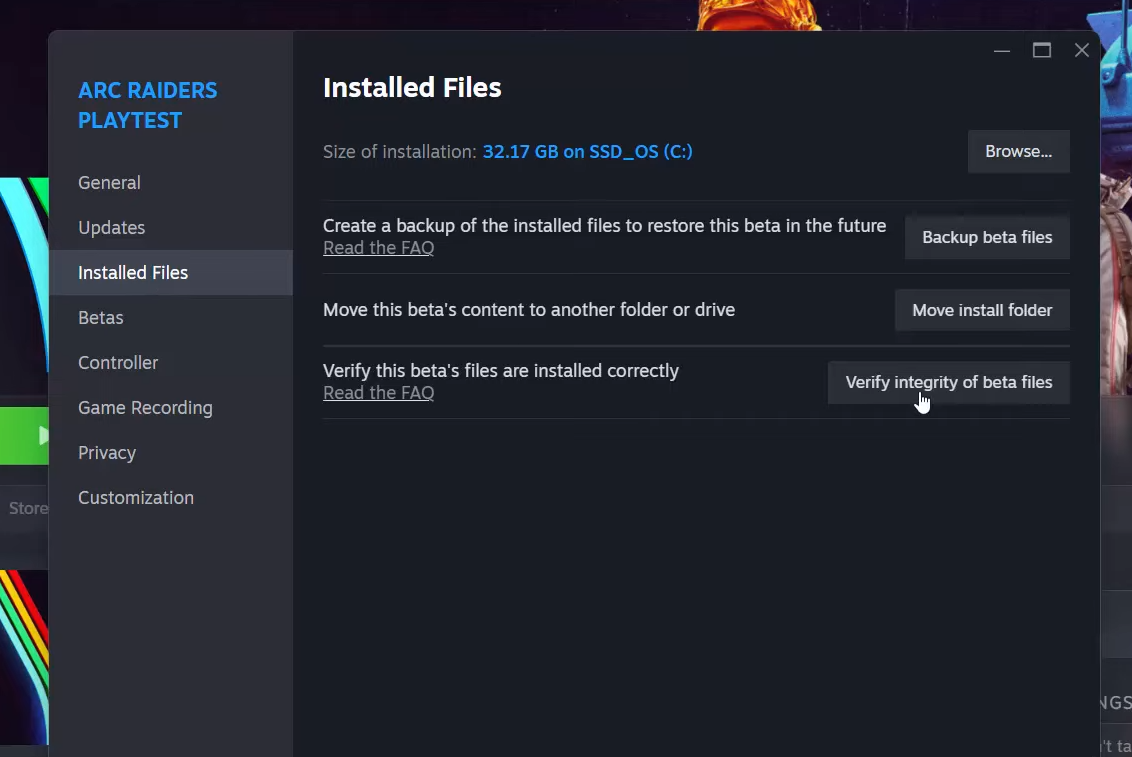Show the Game Recording settings
The image size is (1132, 757).
[x=145, y=408]
